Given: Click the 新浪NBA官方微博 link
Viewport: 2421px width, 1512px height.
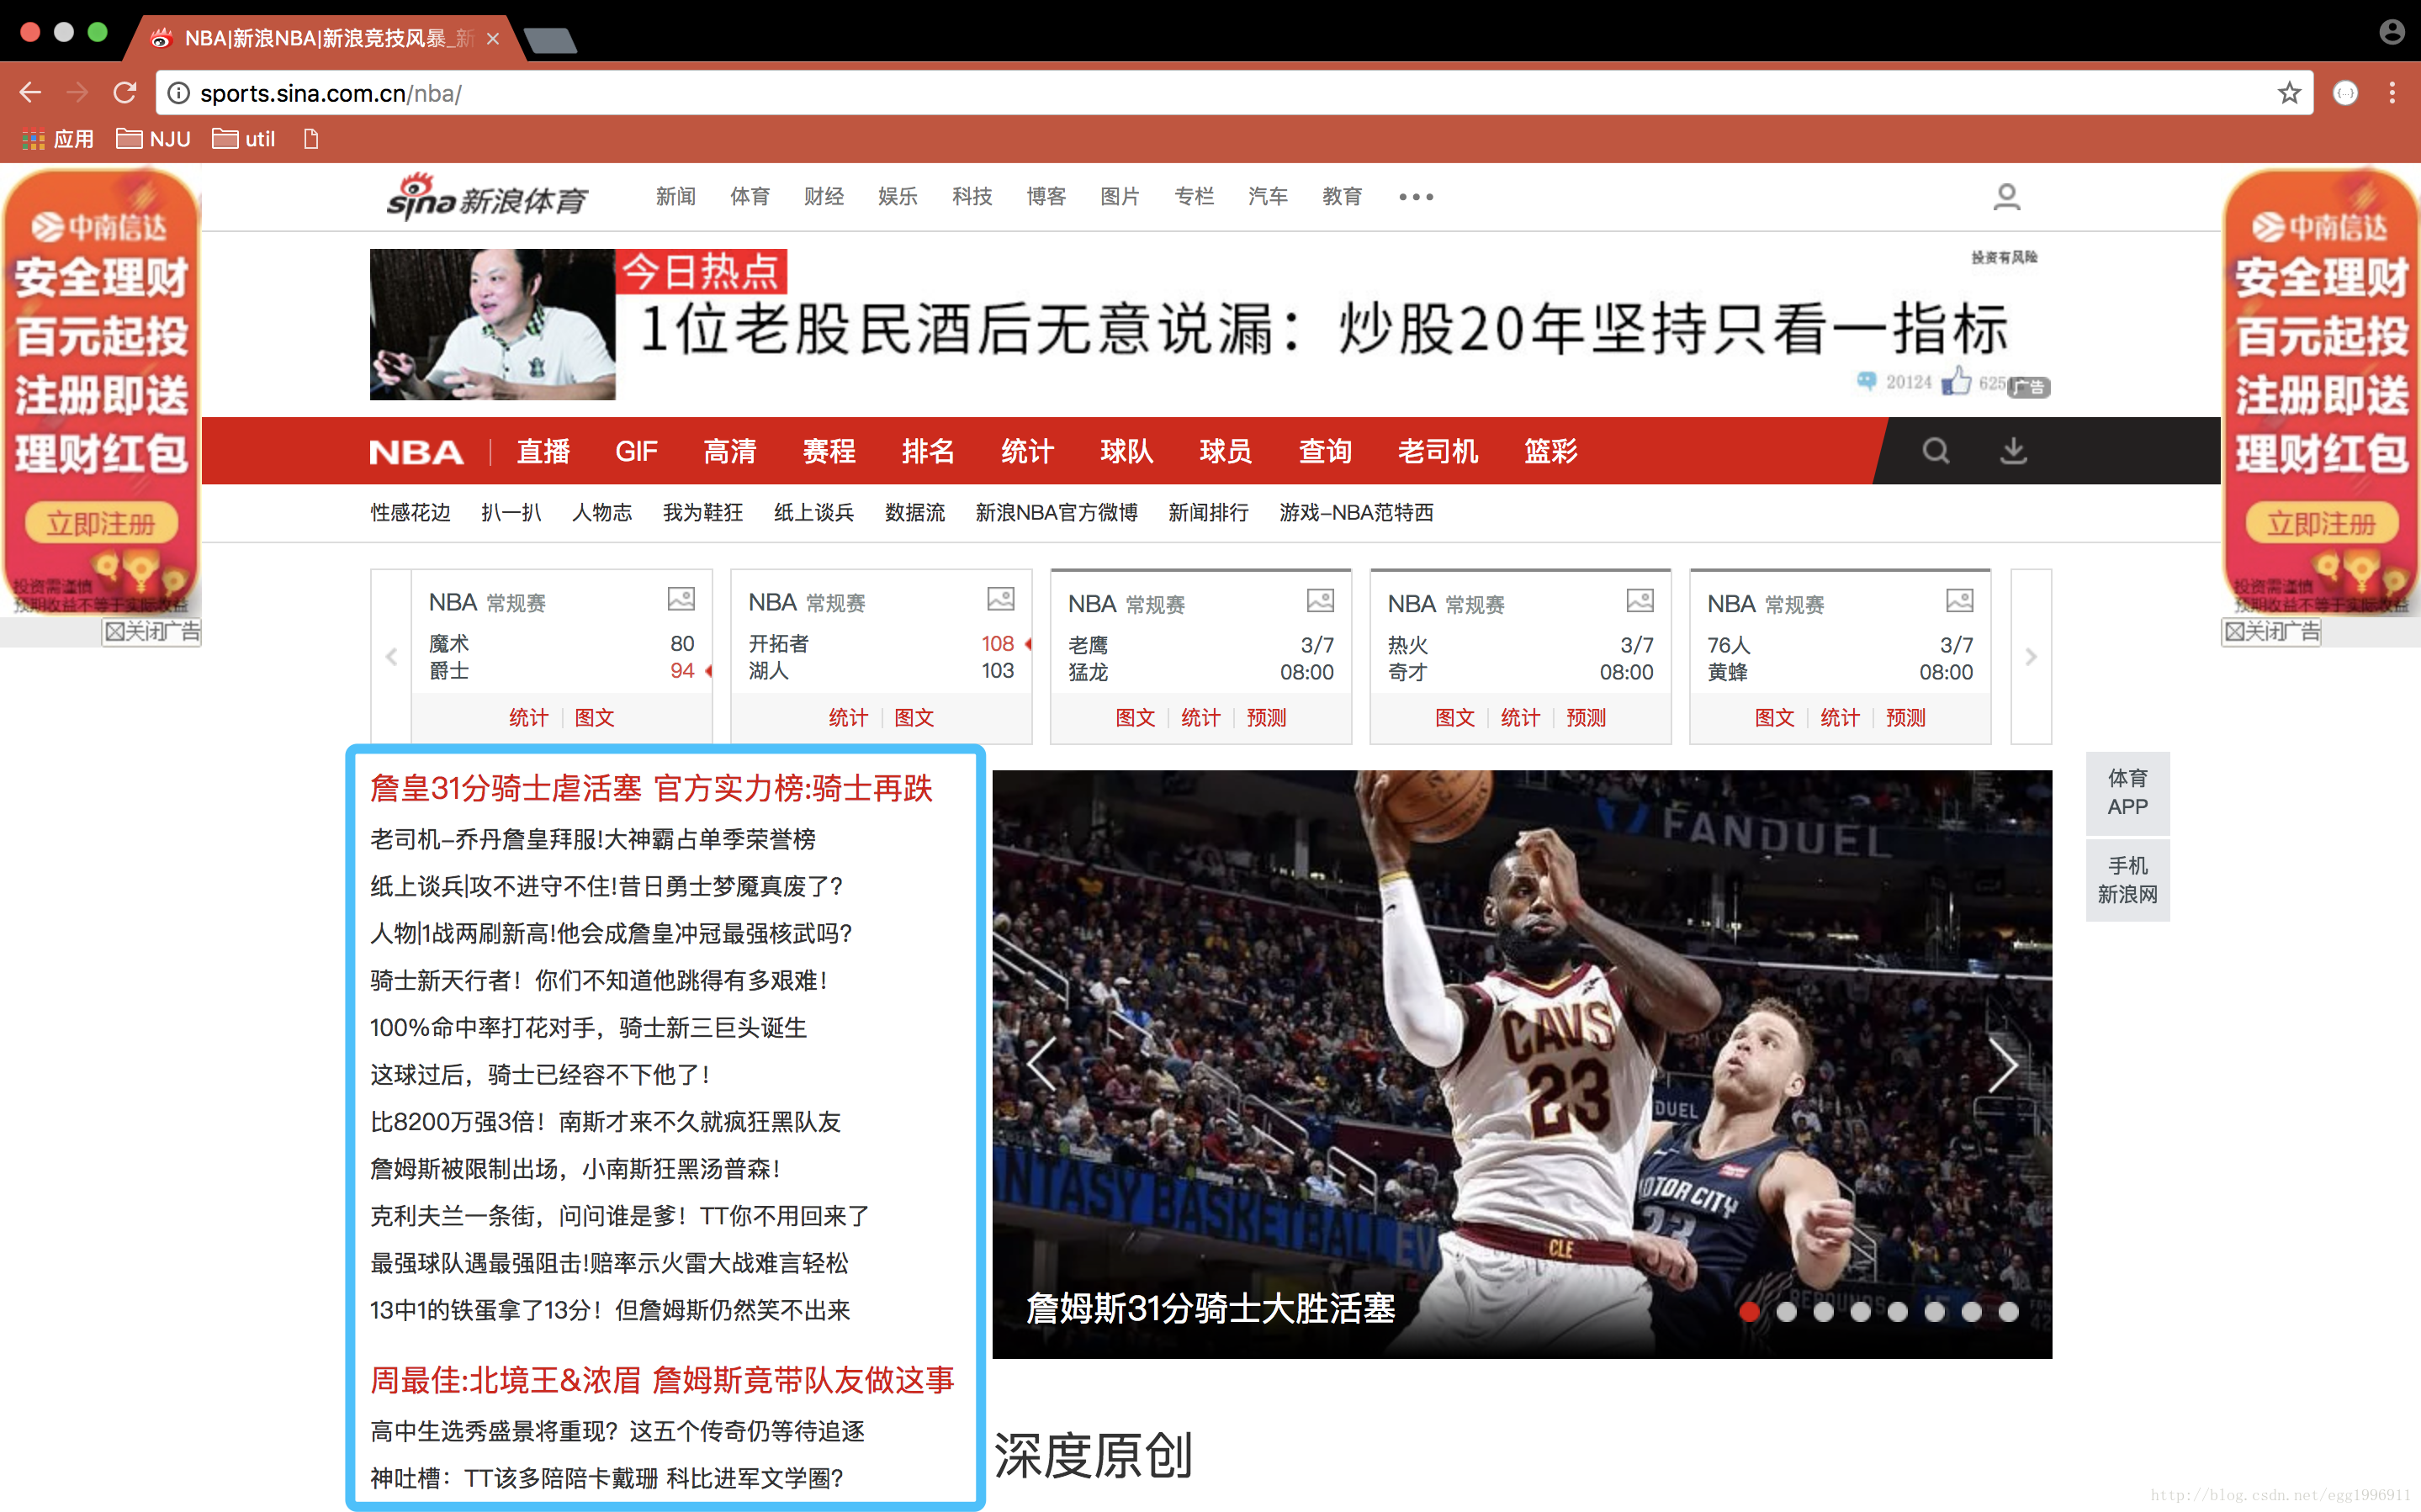Looking at the screenshot, I should tap(1056, 512).
